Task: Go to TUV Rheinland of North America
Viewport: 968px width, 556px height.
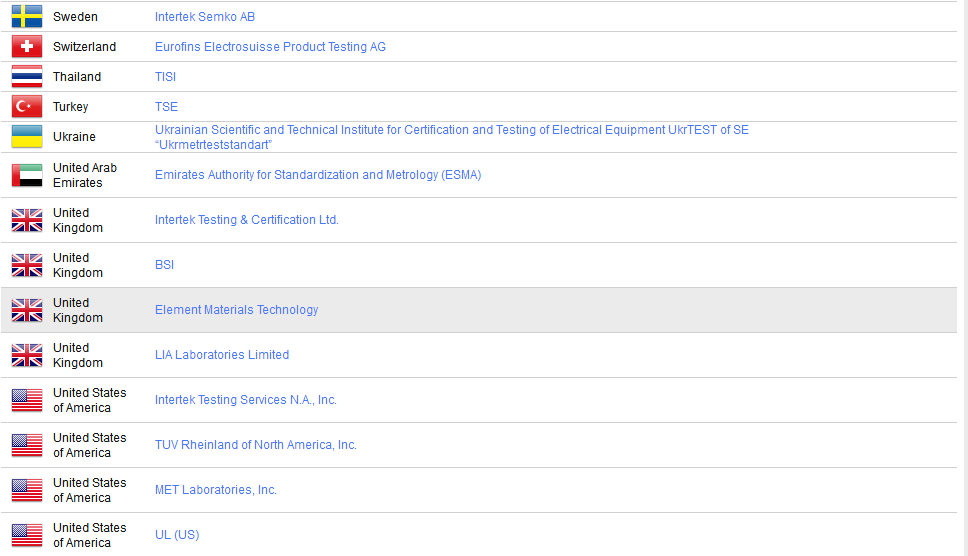Action: [255, 445]
